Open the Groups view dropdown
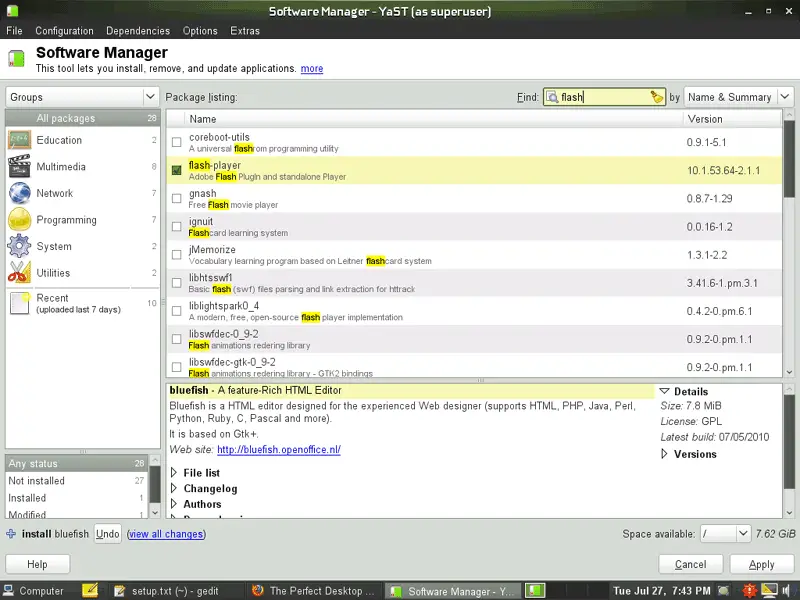Screen dimensions: 800x600 point(83,97)
